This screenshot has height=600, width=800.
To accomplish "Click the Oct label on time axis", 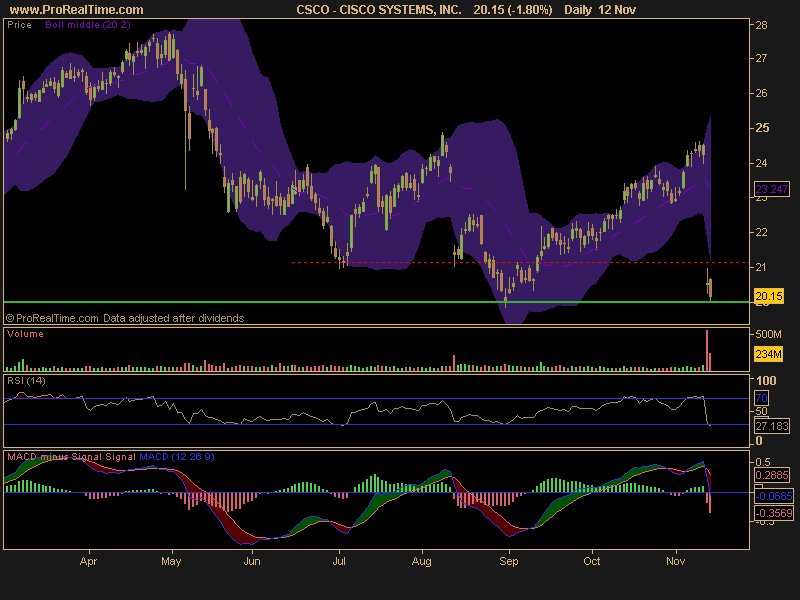I will point(592,561).
